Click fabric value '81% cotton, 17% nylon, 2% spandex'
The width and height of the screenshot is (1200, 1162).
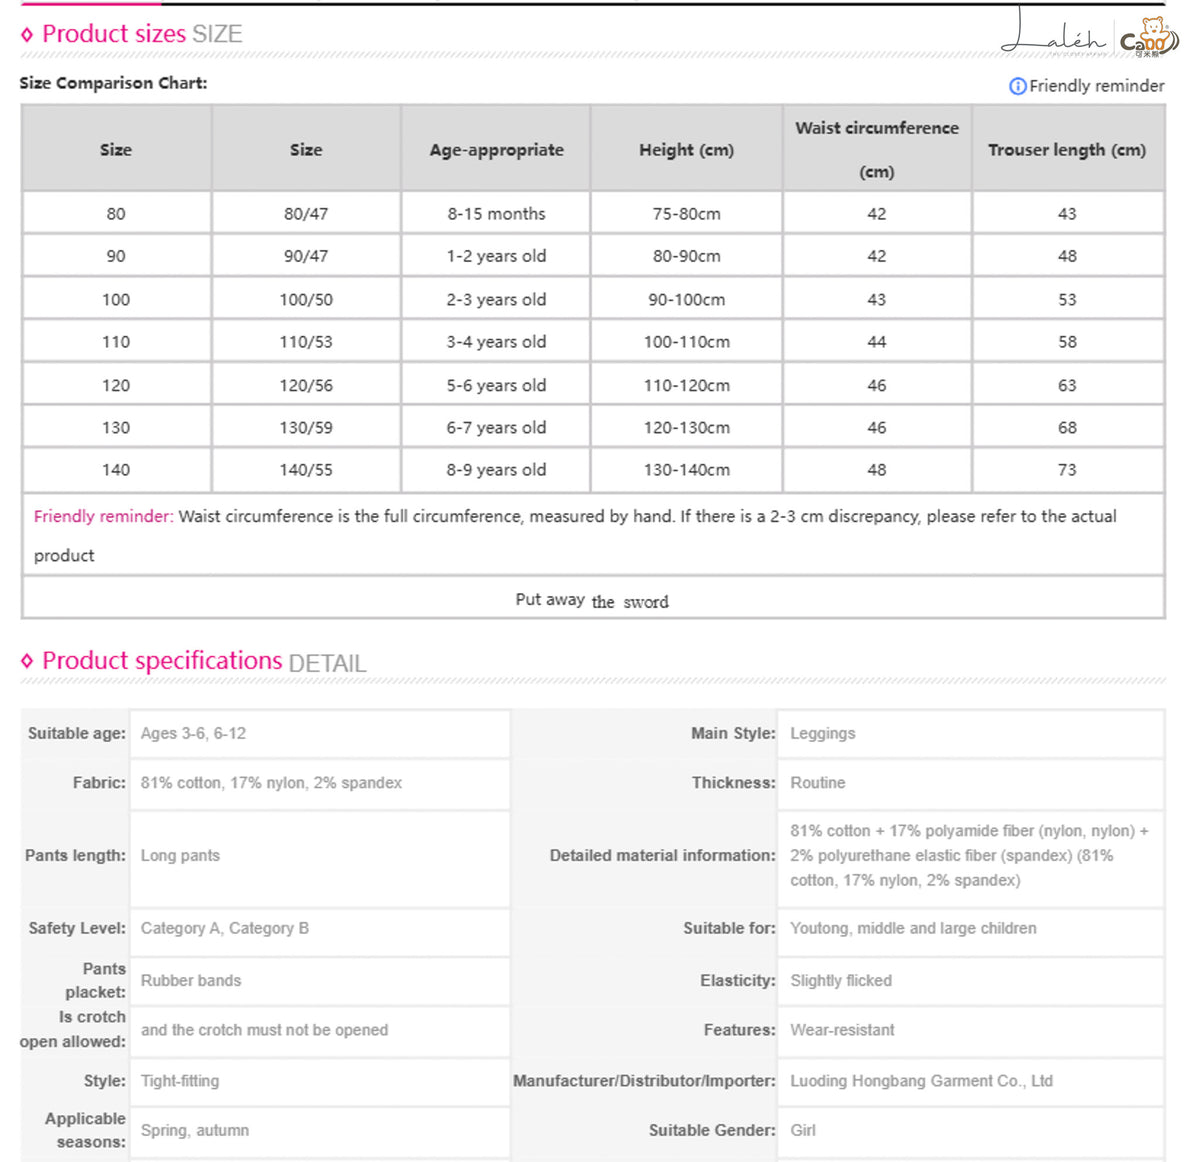click(271, 783)
